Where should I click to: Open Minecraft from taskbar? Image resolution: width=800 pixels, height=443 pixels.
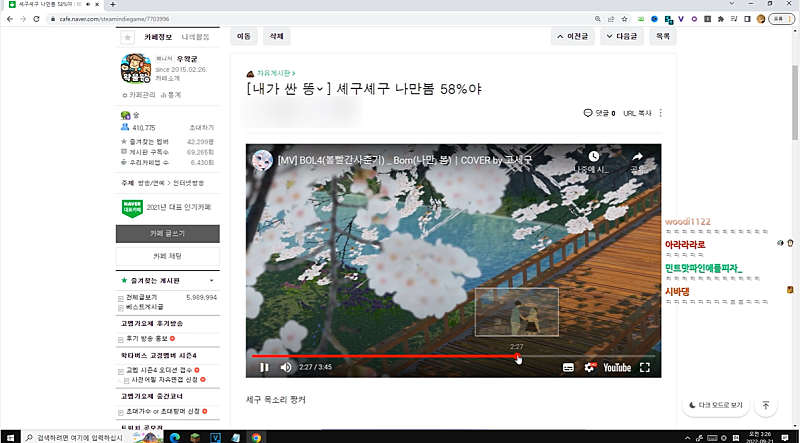(x=195, y=437)
